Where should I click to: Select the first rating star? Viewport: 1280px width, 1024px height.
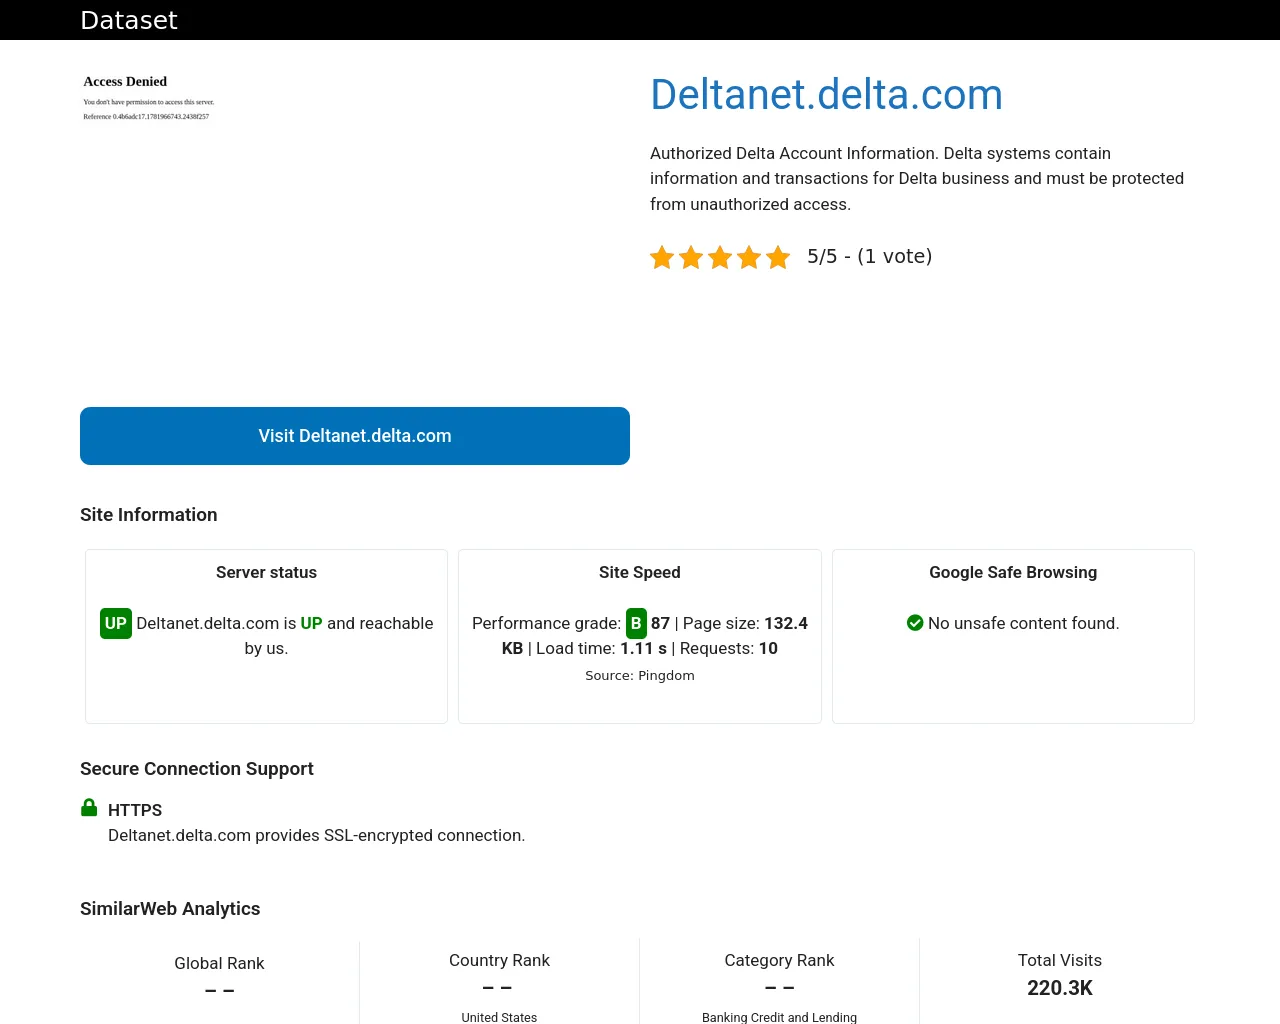click(662, 258)
